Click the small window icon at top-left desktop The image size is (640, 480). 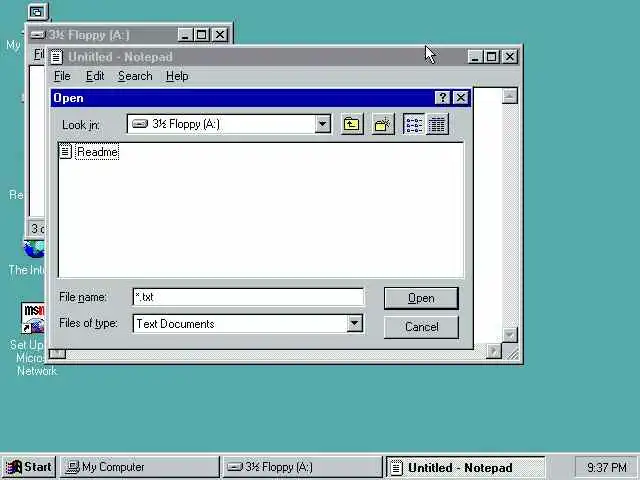click(x=38, y=12)
